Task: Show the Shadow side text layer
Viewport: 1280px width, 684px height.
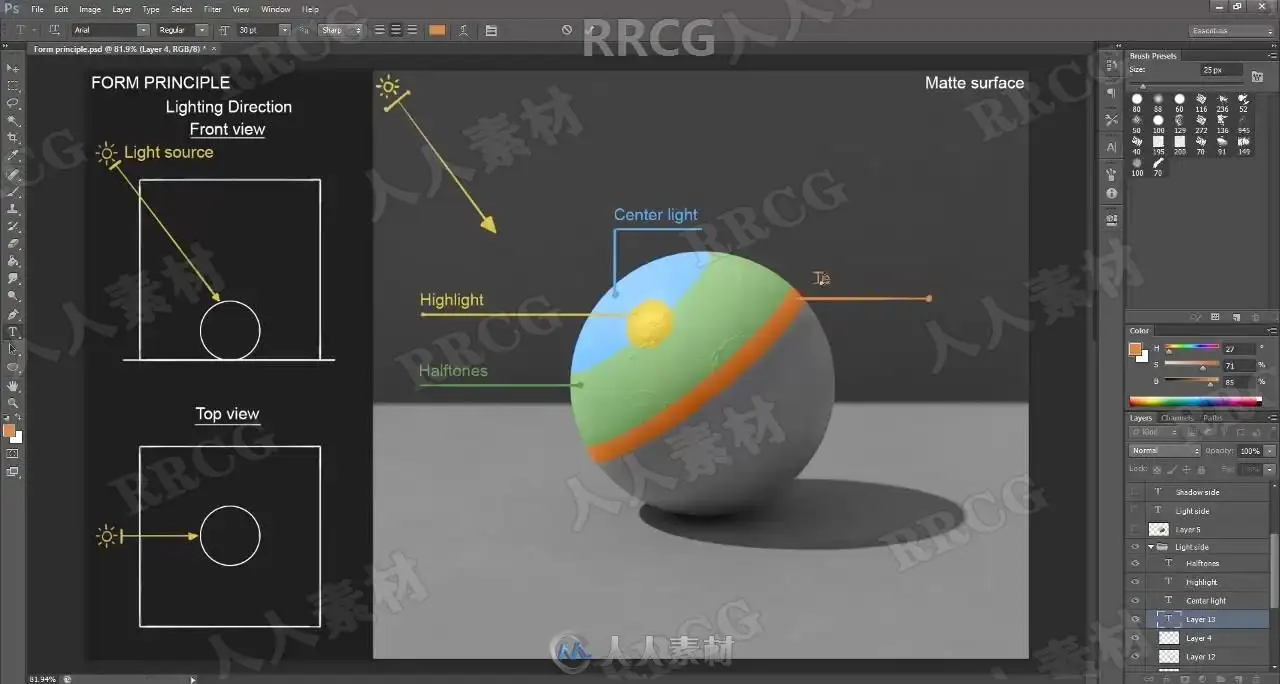Action: click(x=1135, y=492)
